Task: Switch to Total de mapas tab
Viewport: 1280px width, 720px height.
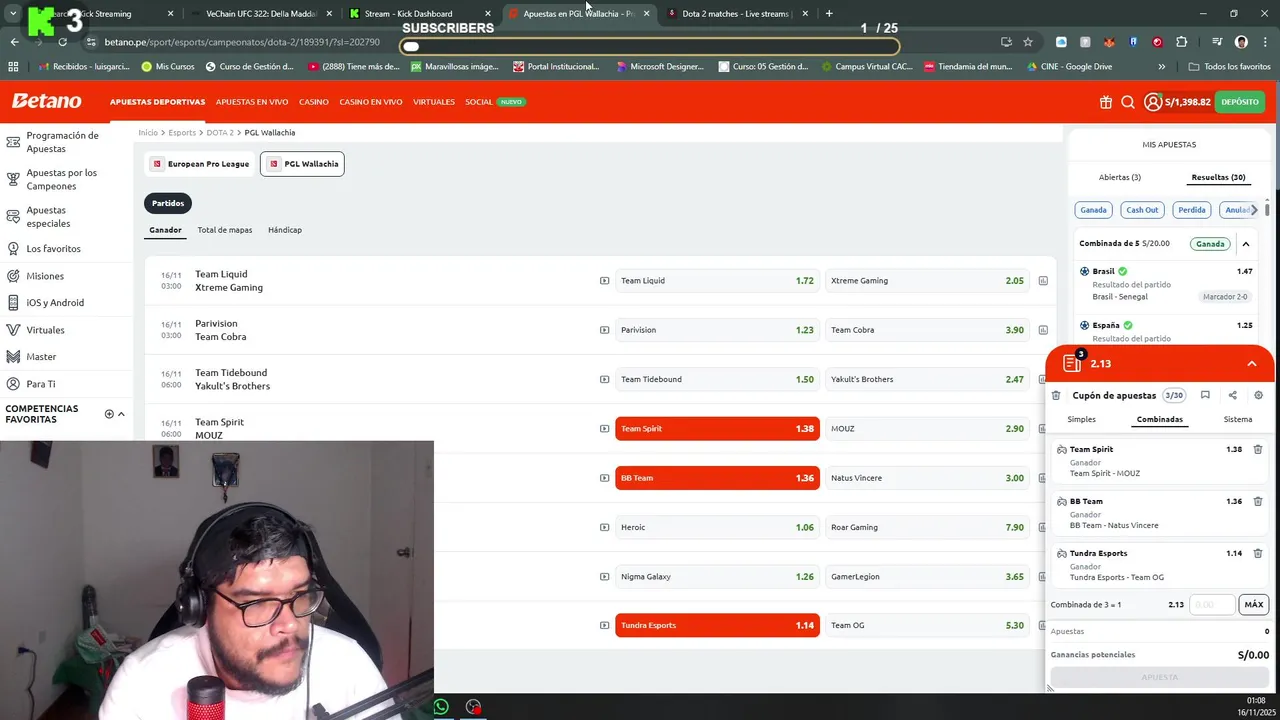Action: pos(225,230)
